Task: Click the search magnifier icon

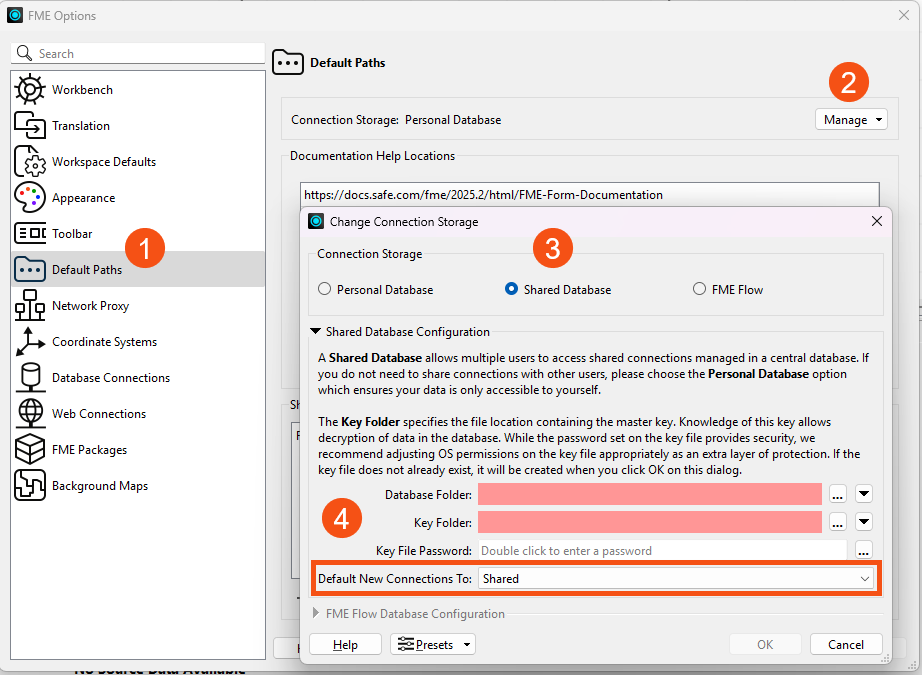Action: click(24, 54)
